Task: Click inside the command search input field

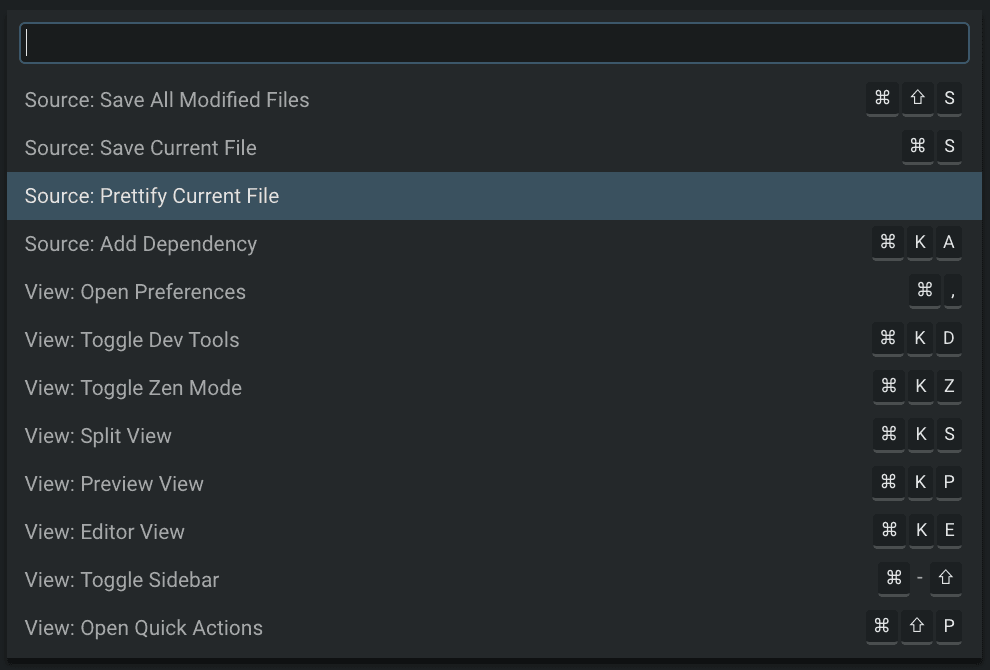Action: 495,43
